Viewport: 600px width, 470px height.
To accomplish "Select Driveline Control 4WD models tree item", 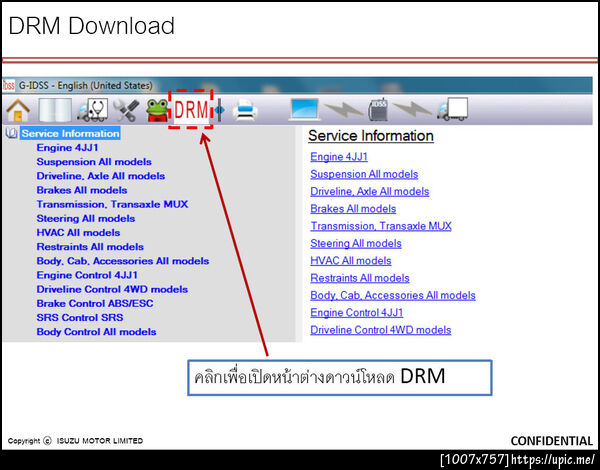I will point(112,289).
